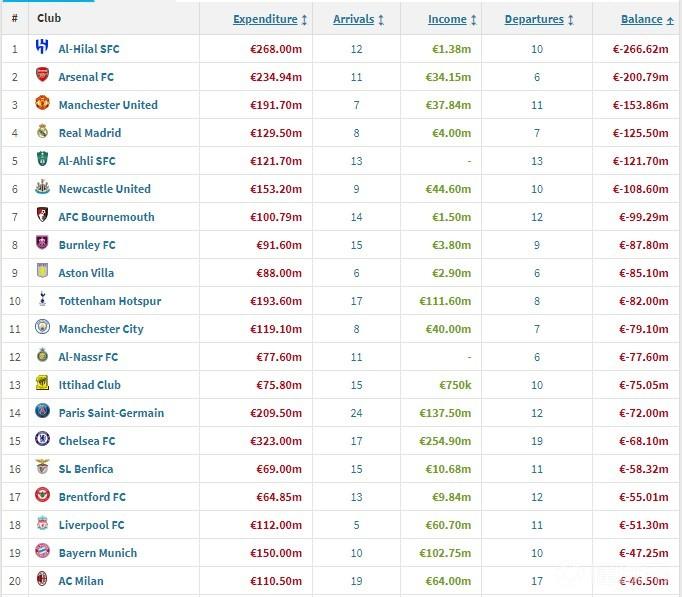Click the Newcastle United crest icon
682x597 pixels.
42,188
